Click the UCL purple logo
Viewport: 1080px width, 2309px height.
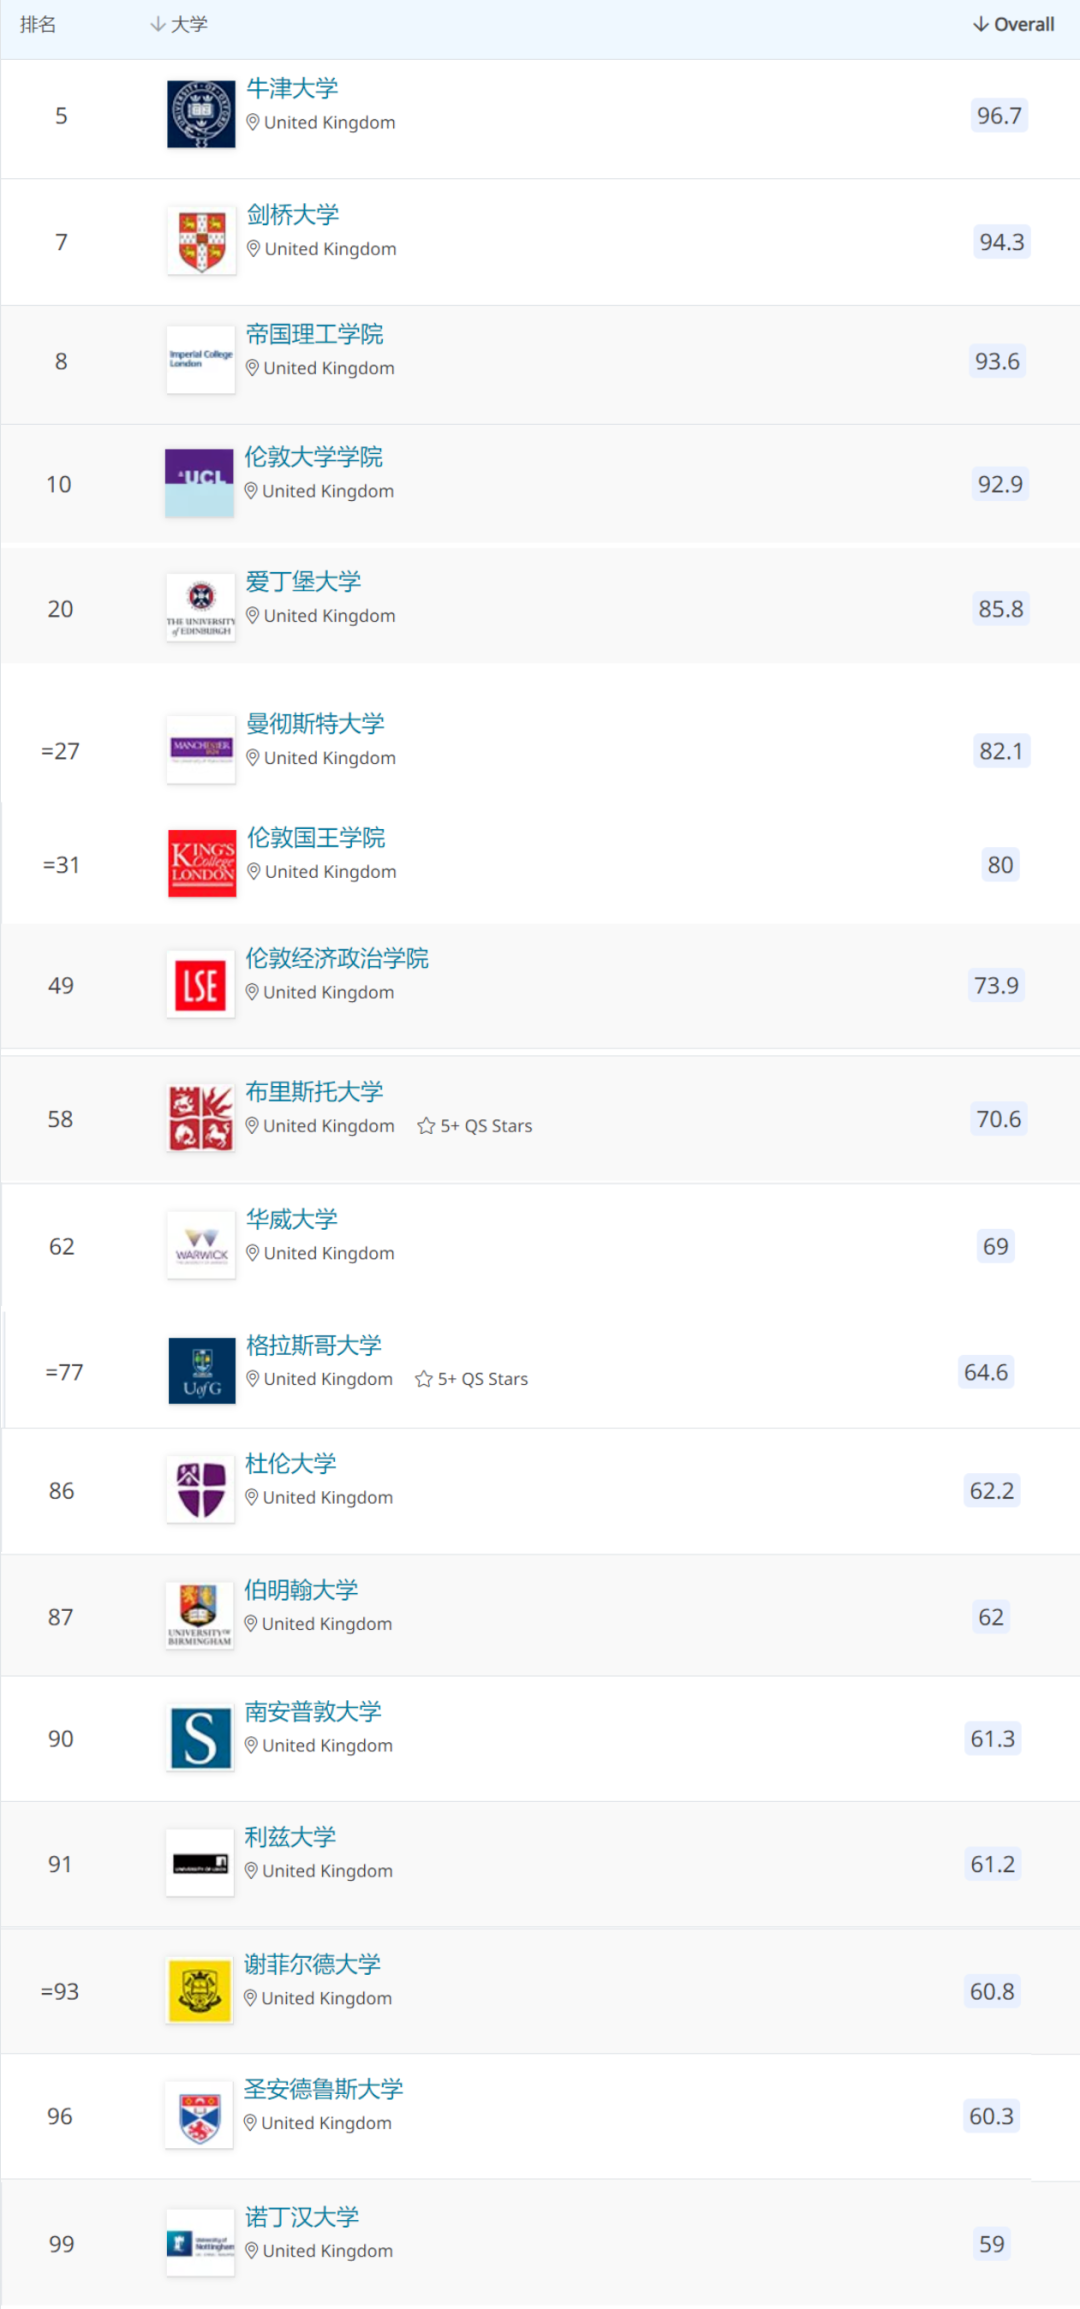pos(199,483)
